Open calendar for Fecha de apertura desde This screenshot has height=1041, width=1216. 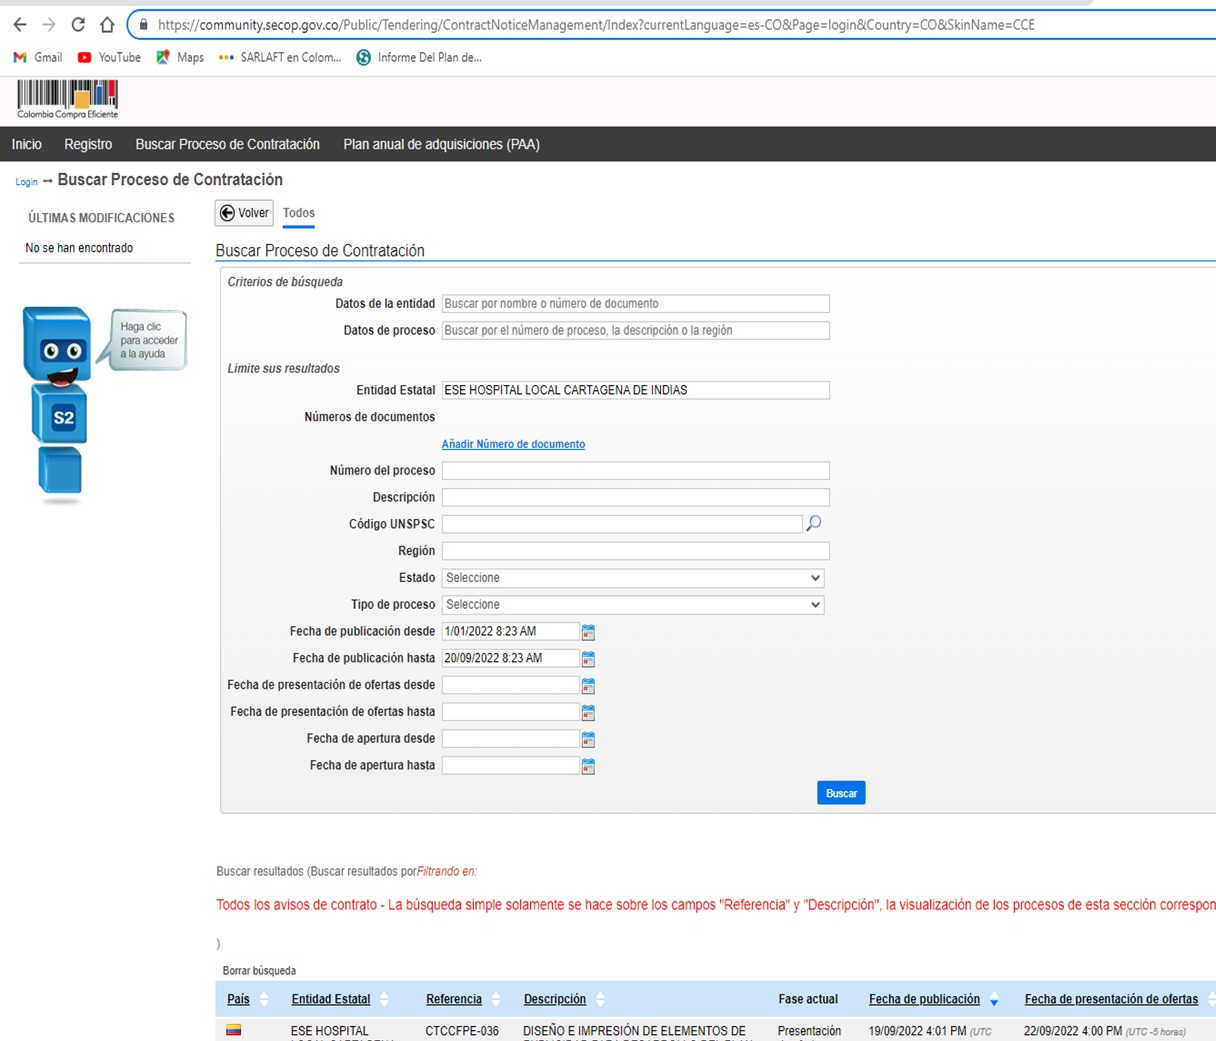click(x=588, y=739)
